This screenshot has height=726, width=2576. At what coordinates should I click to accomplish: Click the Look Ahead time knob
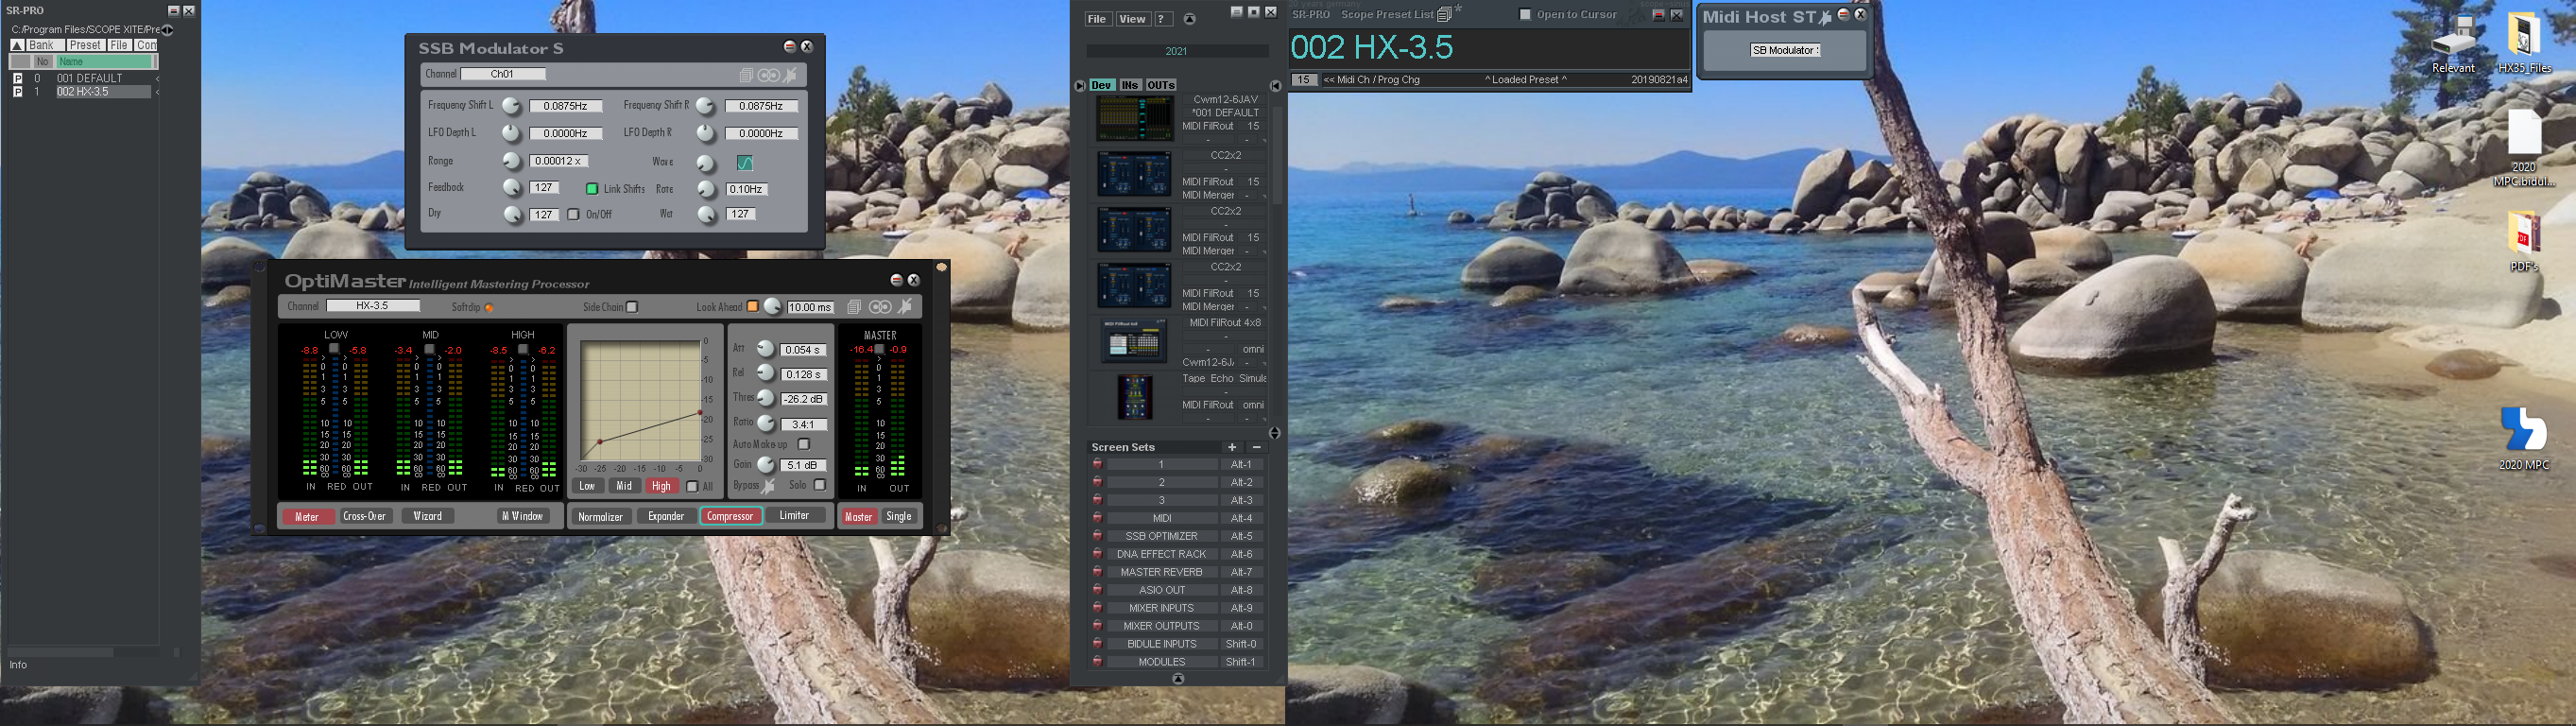(773, 307)
